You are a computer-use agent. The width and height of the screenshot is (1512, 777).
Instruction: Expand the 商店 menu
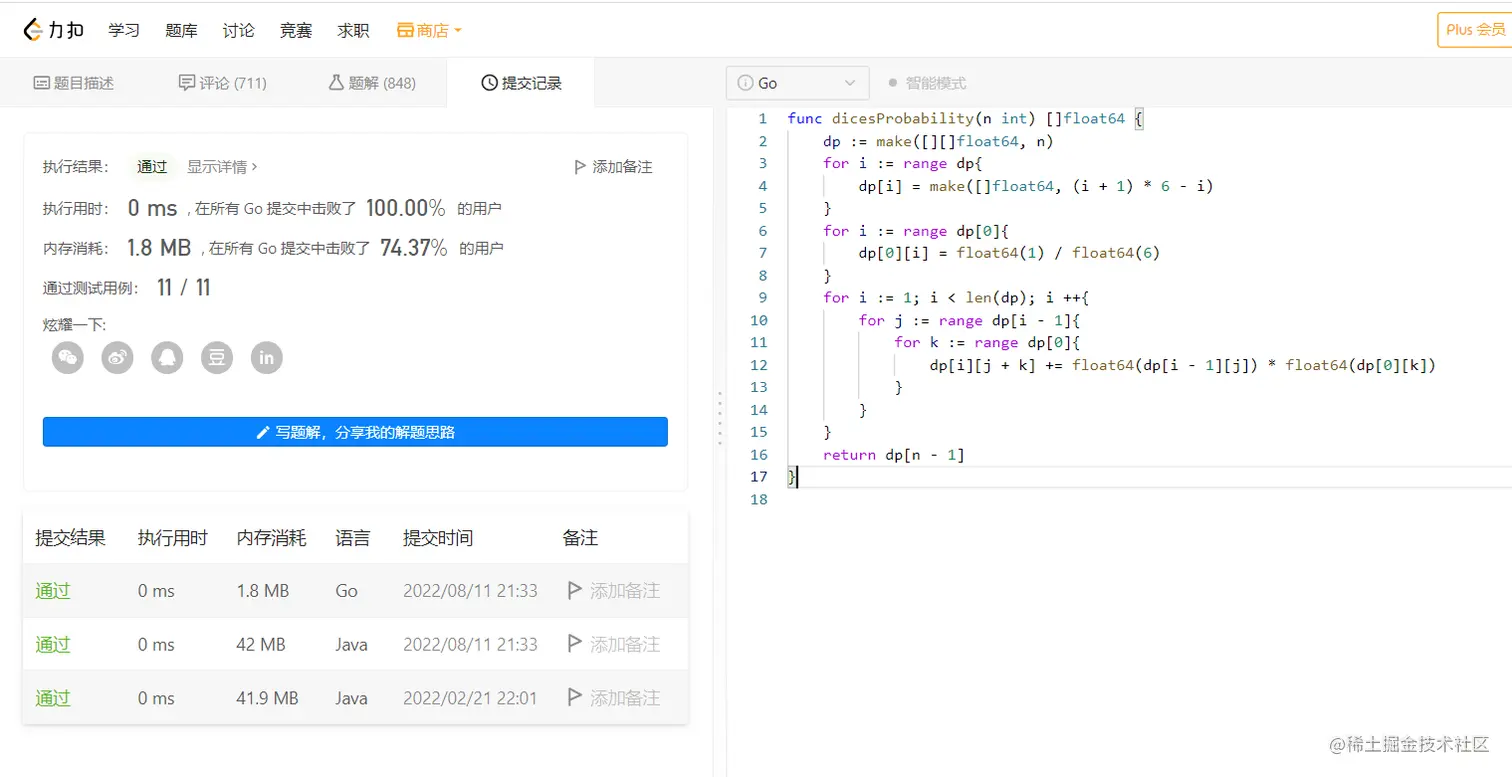click(x=429, y=30)
